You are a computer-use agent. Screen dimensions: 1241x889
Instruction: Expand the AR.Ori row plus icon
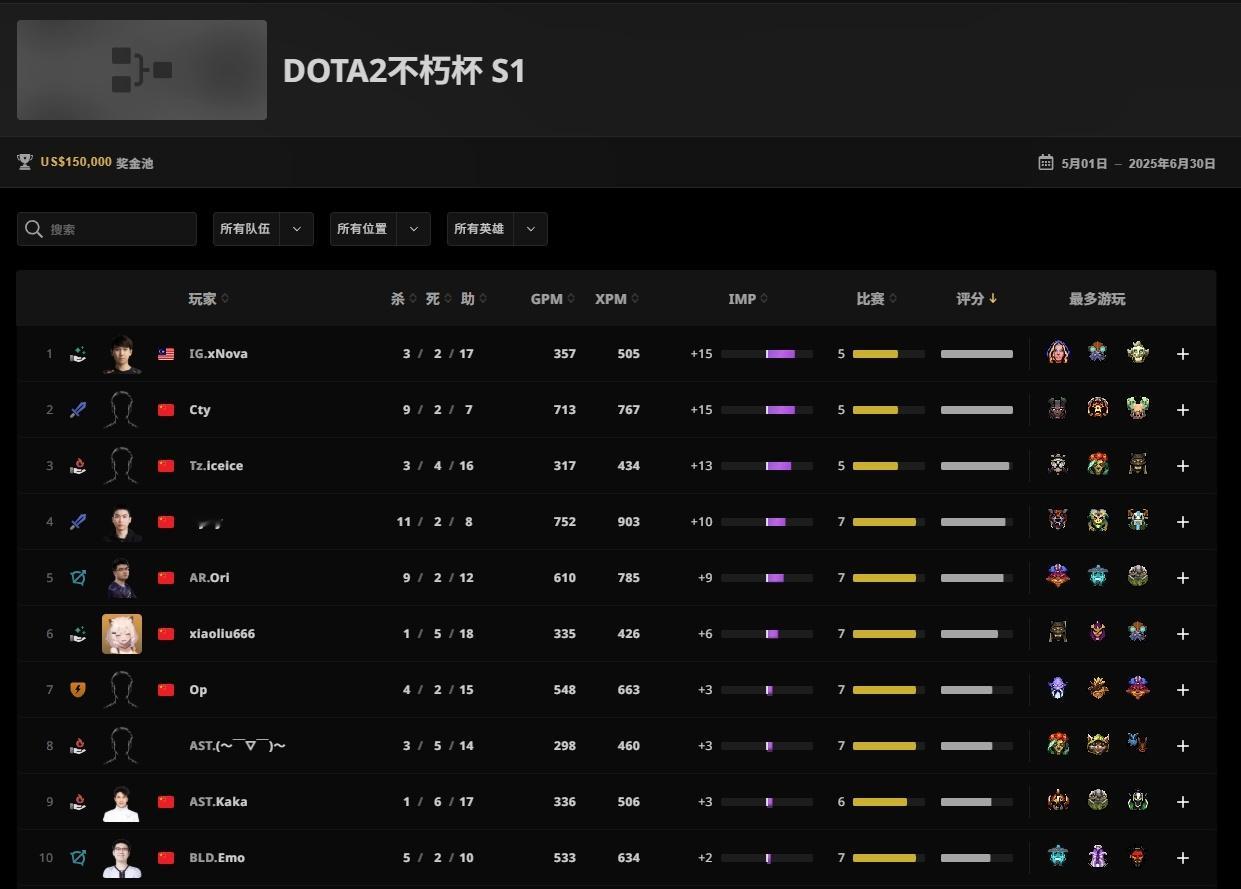click(1183, 578)
